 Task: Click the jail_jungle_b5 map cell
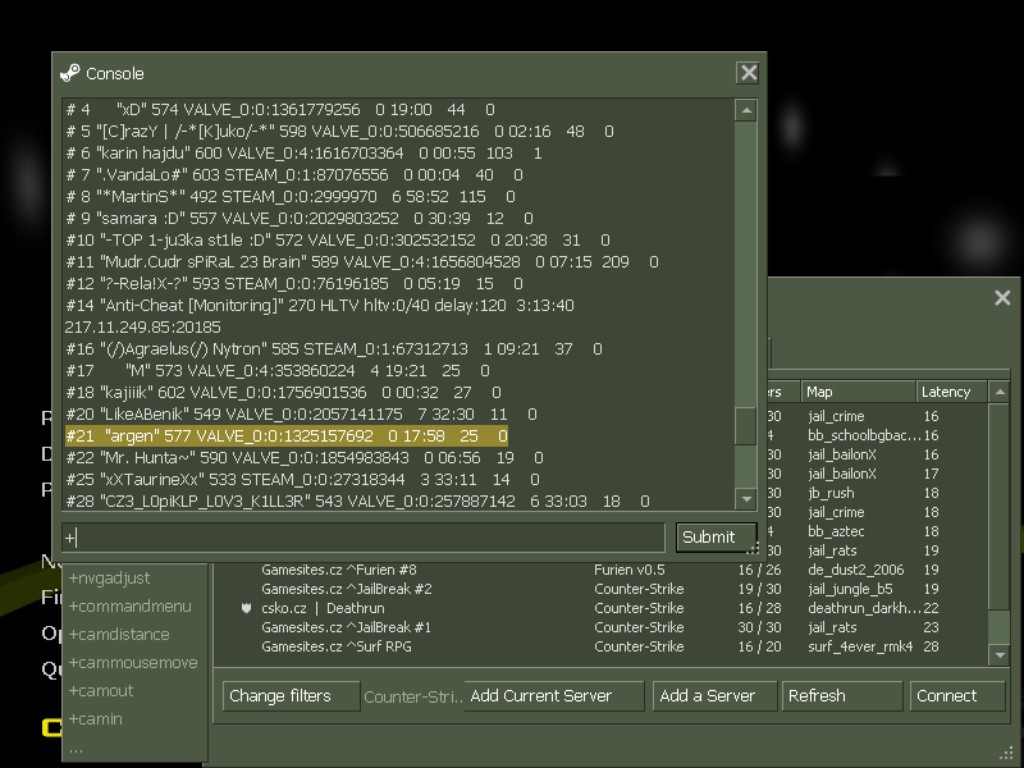pyautogui.click(x=850, y=588)
